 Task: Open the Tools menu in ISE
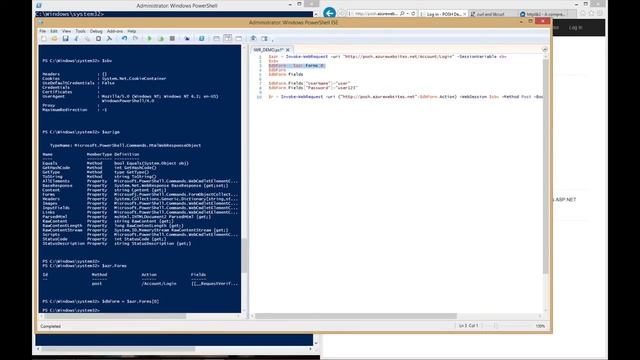[x=80, y=31]
